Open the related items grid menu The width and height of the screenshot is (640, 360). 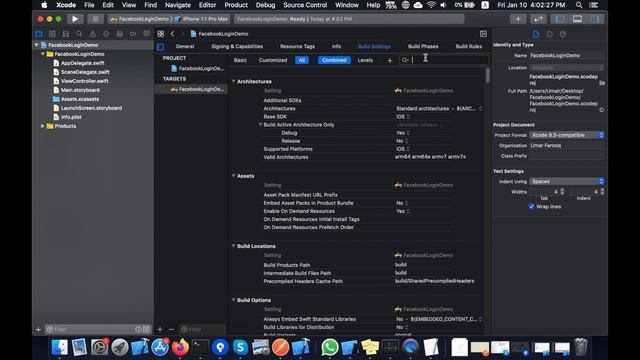(x=160, y=34)
